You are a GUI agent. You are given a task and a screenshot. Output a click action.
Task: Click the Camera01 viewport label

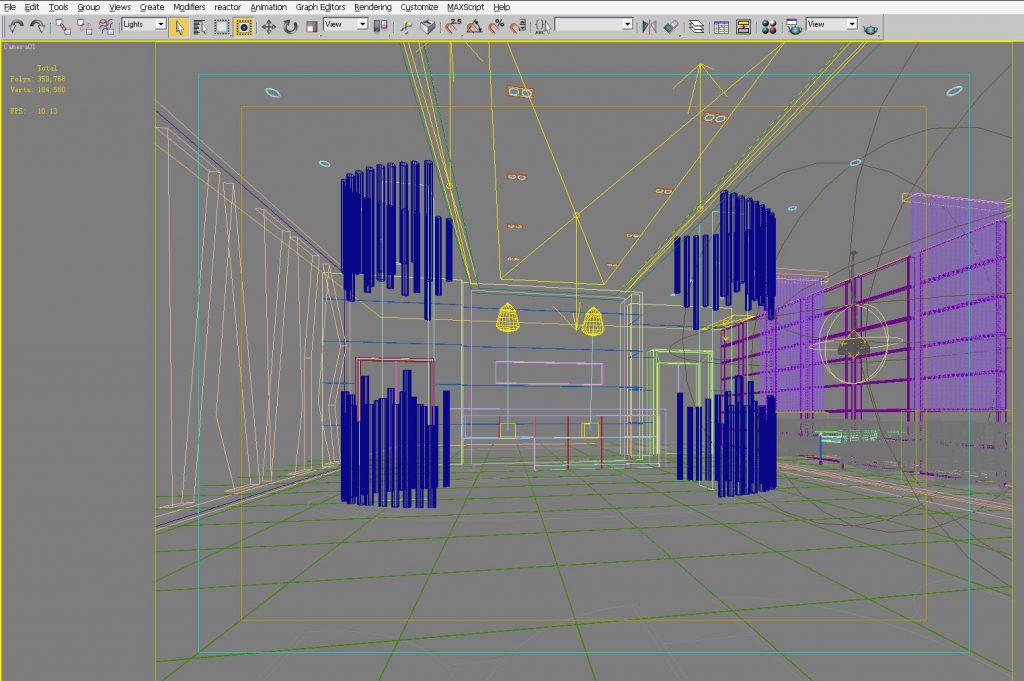pos(21,47)
